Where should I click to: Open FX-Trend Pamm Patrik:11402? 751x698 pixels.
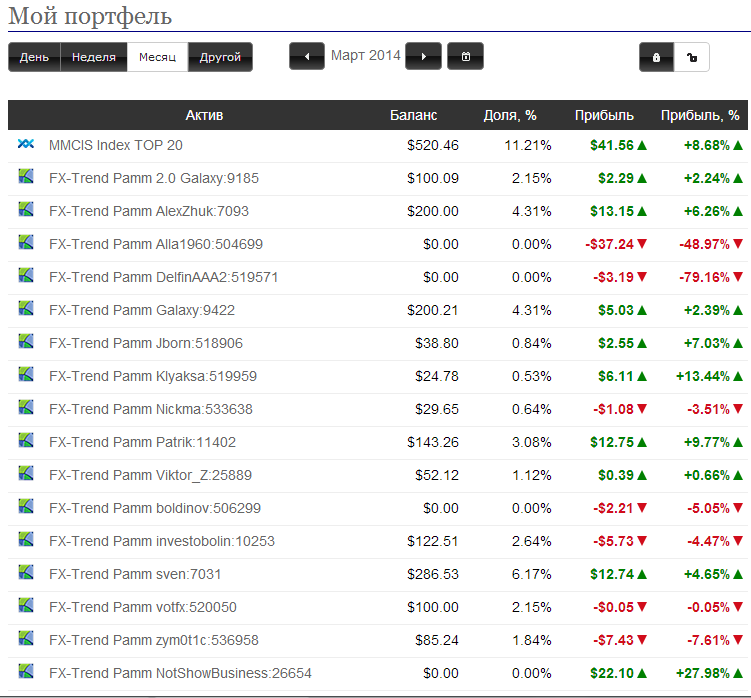(143, 443)
